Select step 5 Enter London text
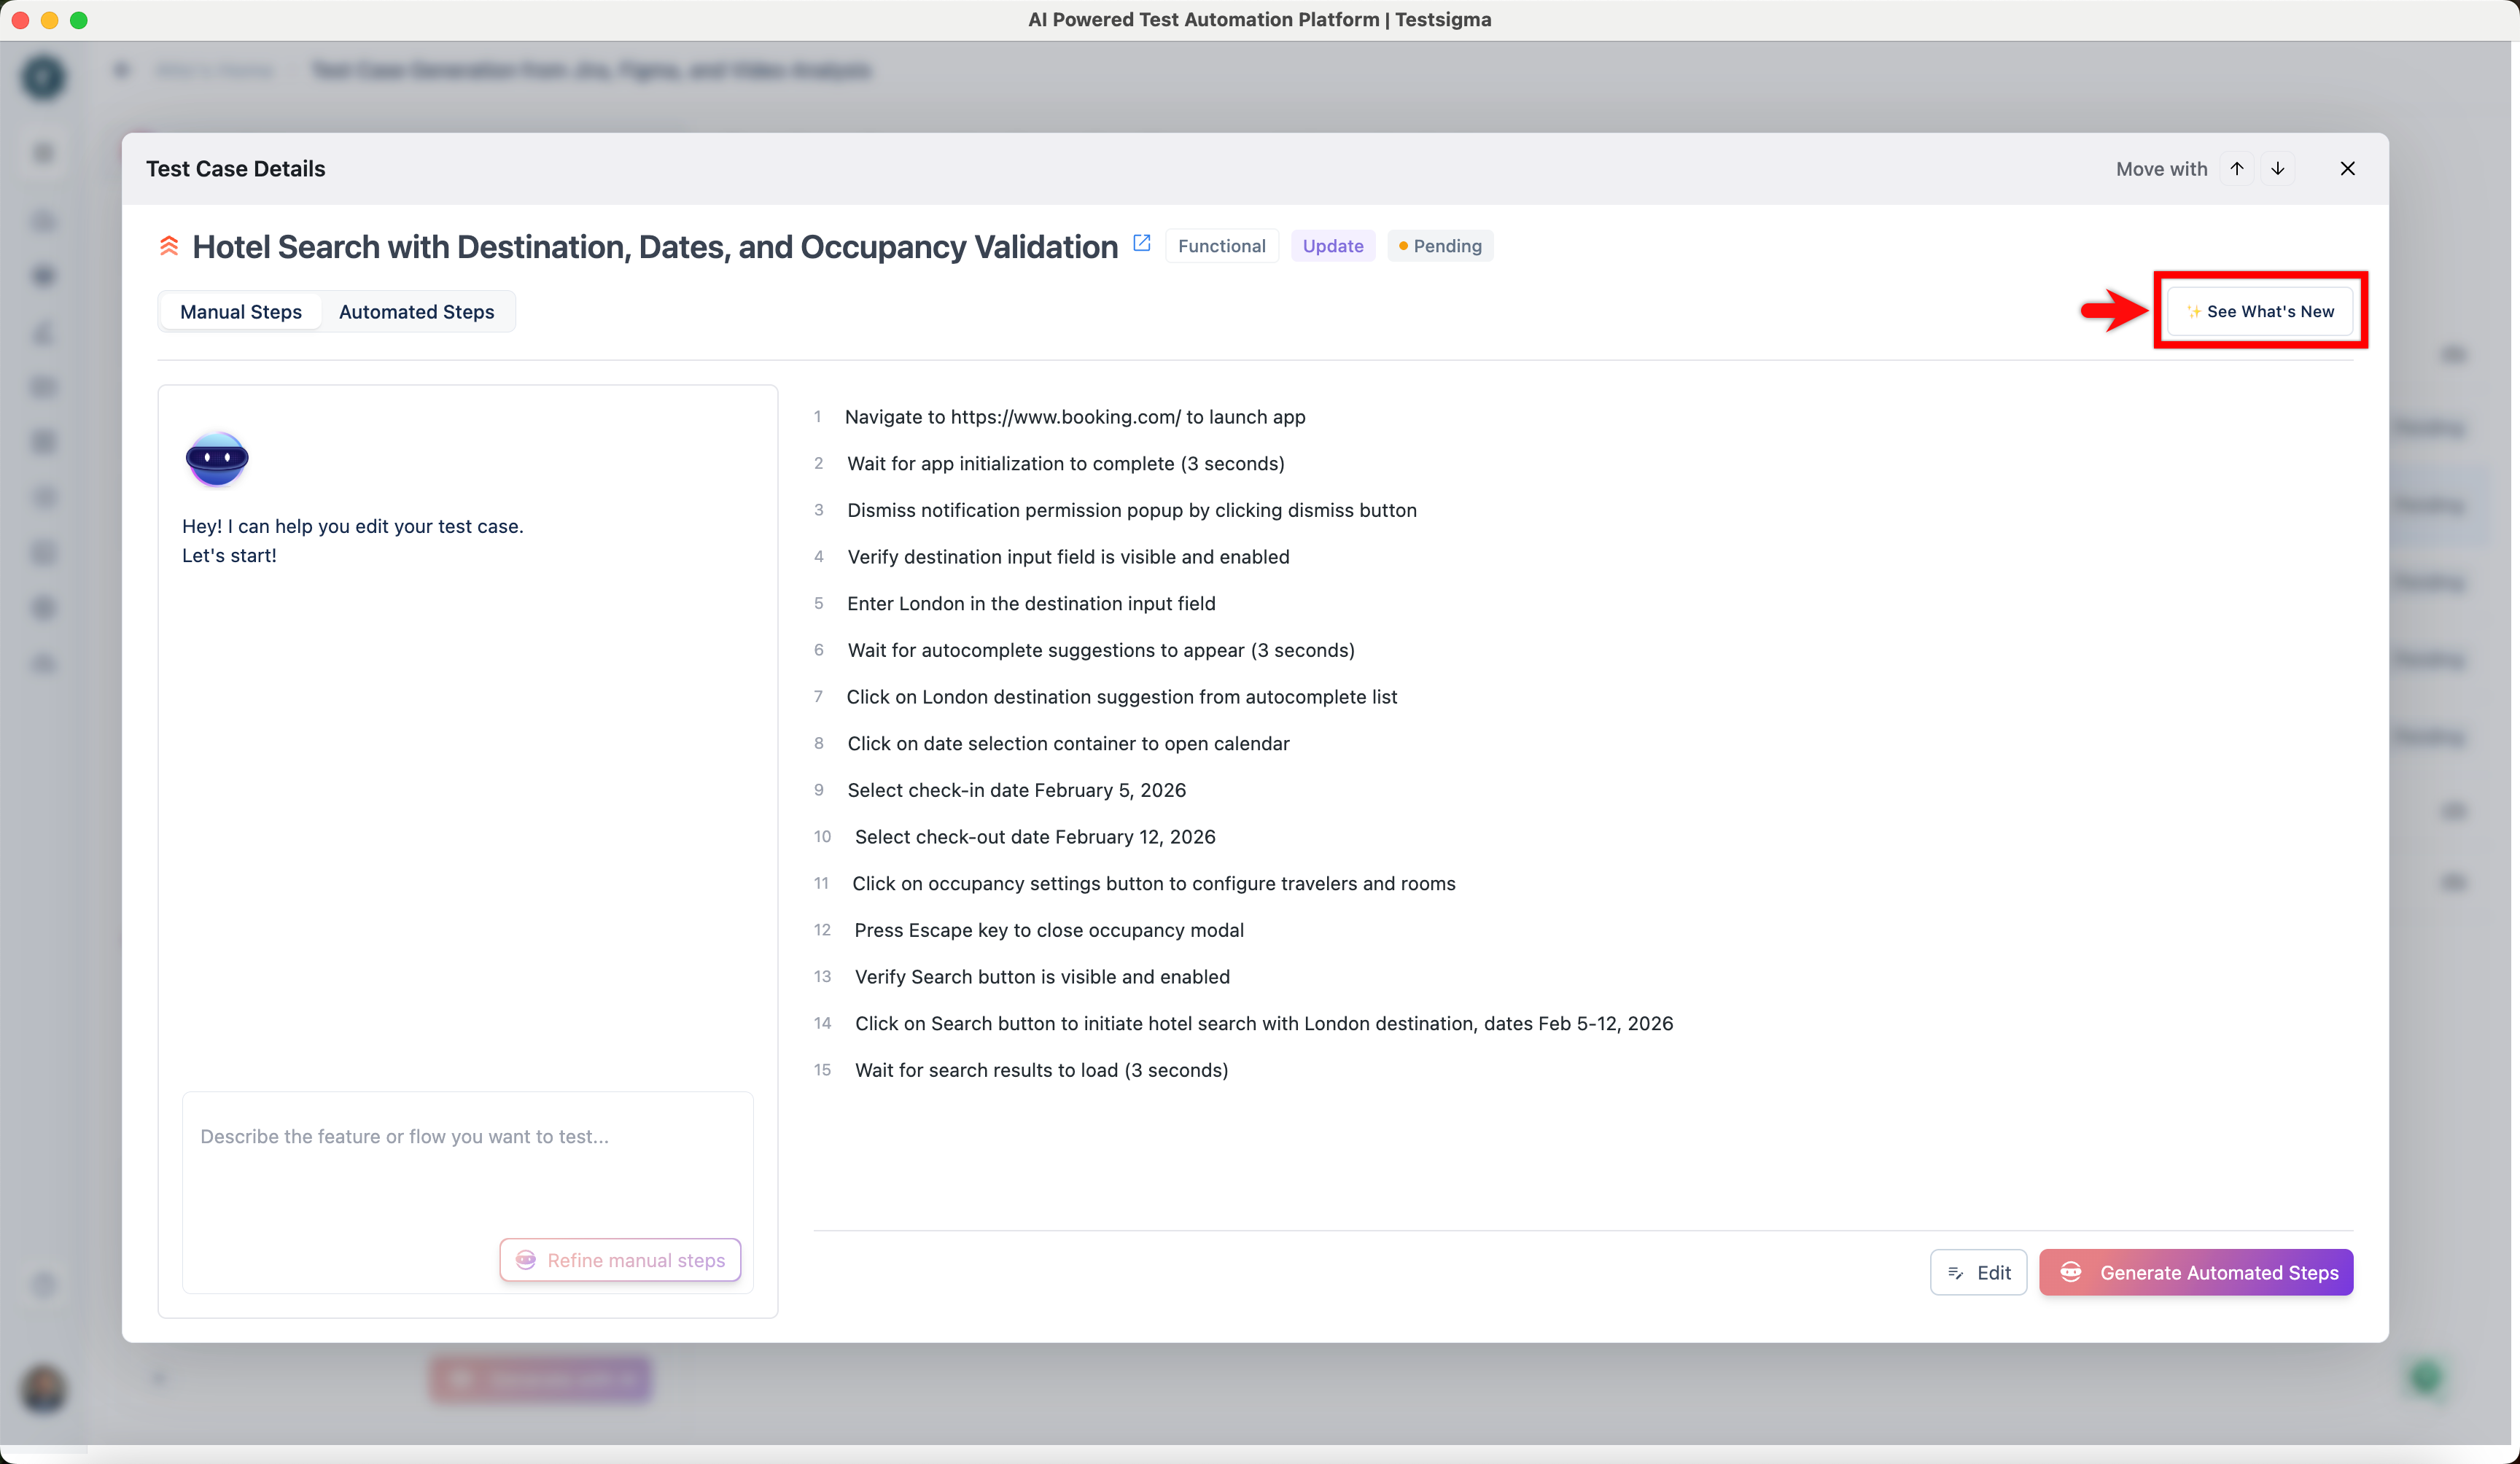 click(x=1031, y=603)
